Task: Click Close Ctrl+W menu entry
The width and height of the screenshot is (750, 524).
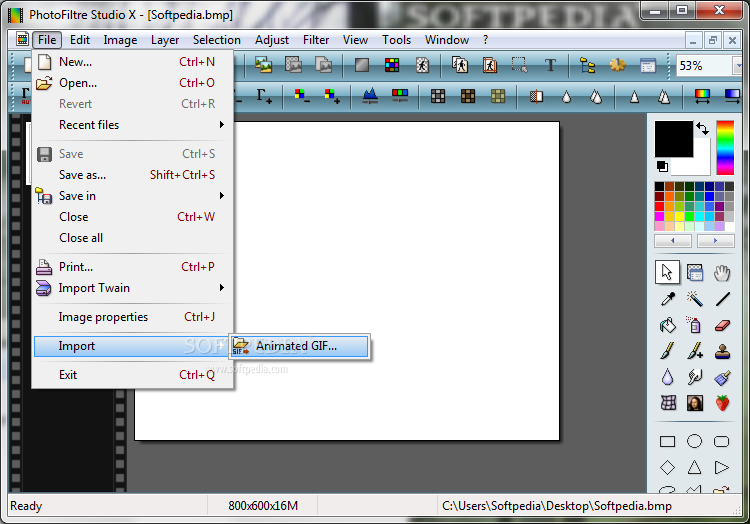Action: pos(130,217)
